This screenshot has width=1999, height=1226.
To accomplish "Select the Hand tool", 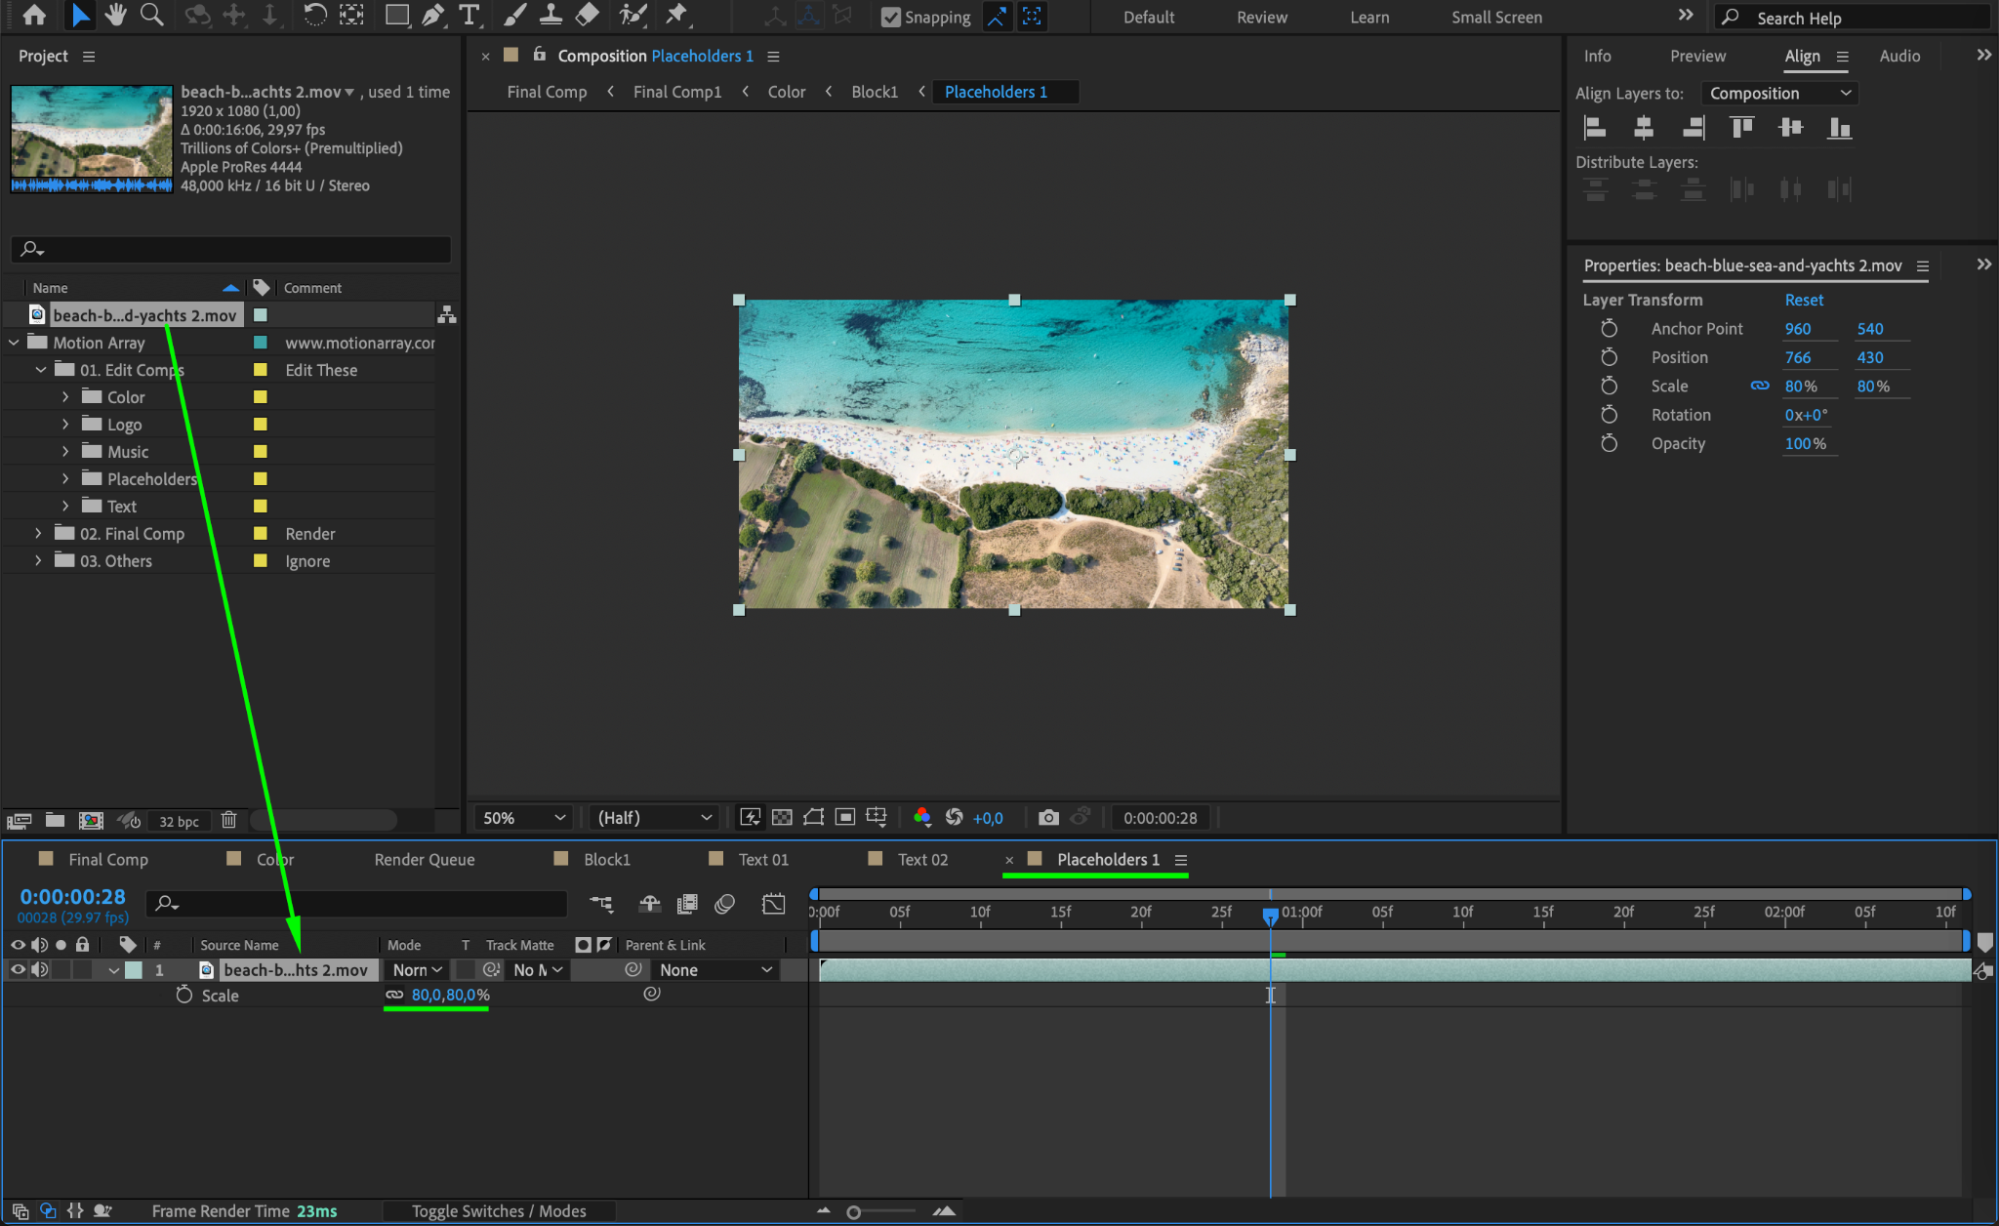I will (116, 15).
